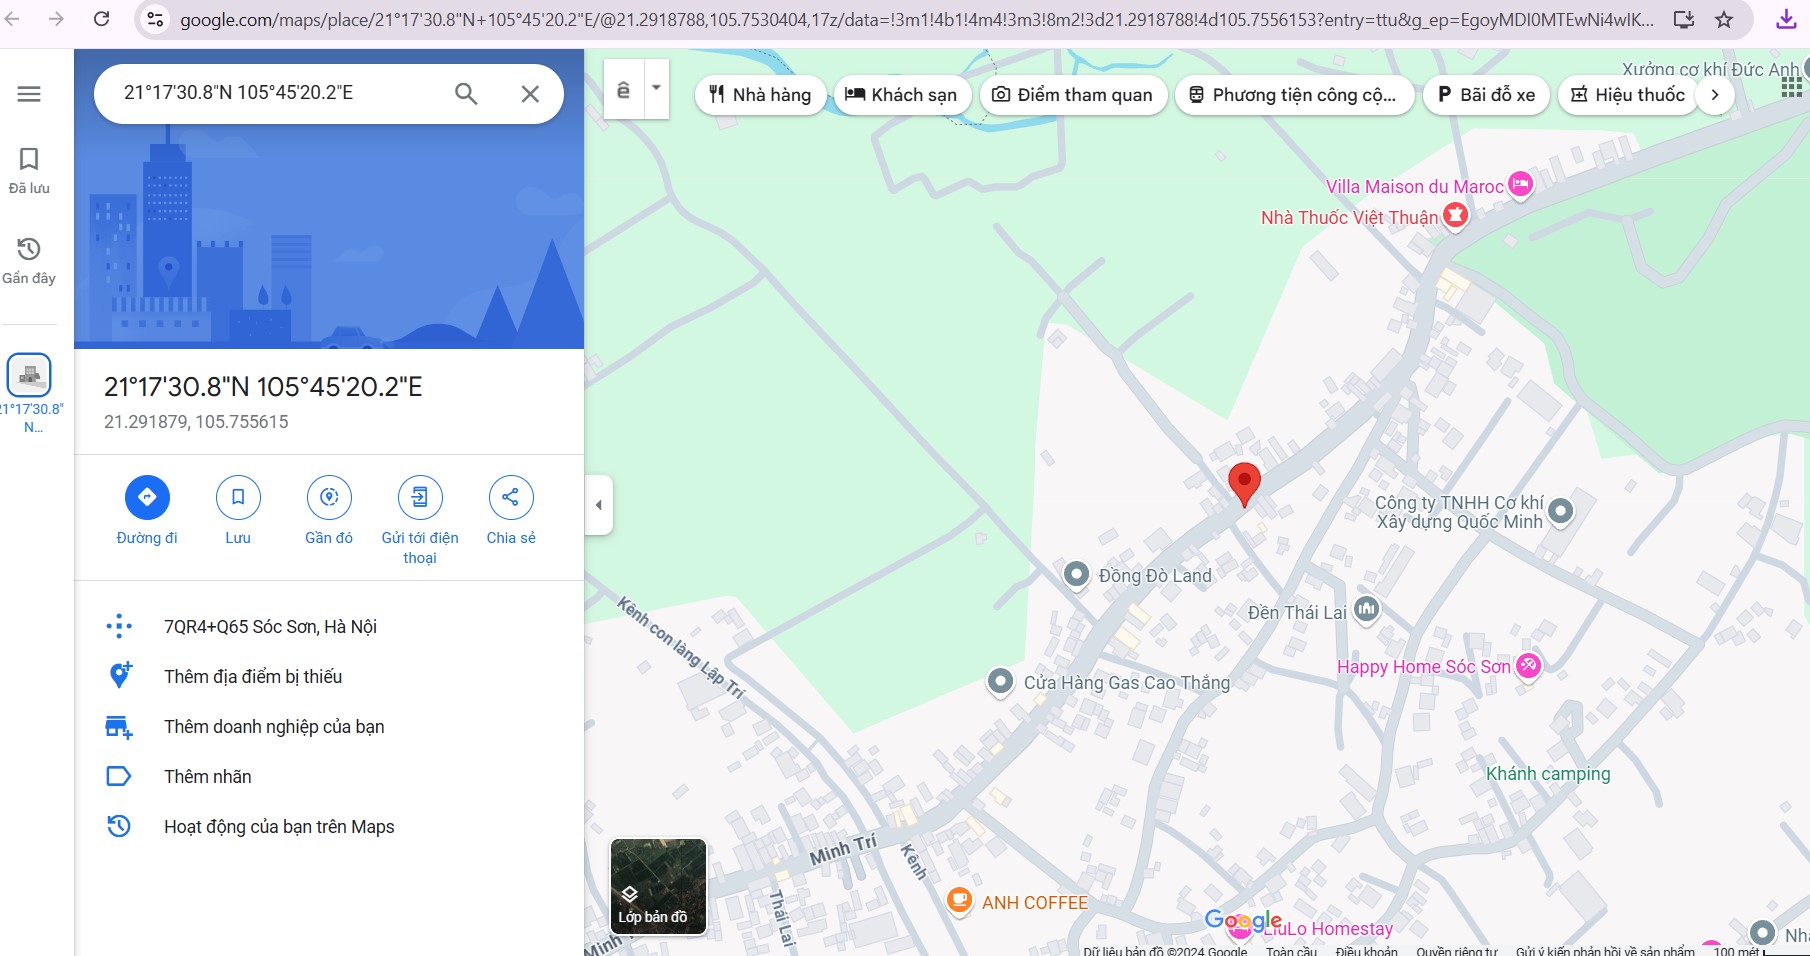Select the Khách sạn category chip

coord(902,95)
